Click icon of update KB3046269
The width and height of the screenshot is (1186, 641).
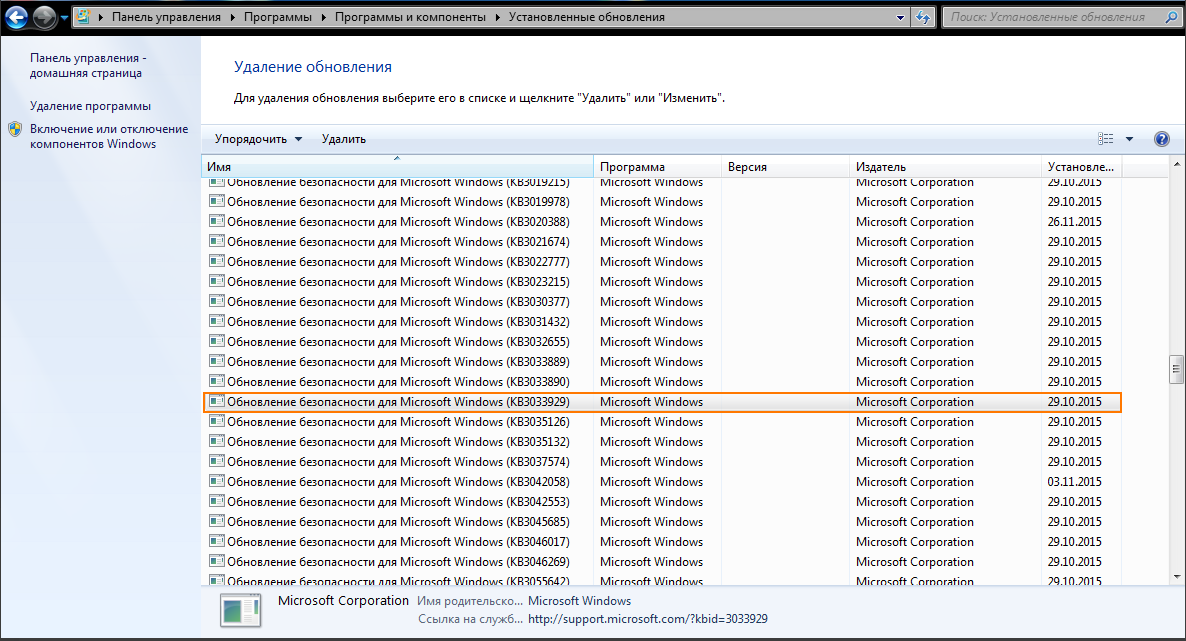point(216,561)
